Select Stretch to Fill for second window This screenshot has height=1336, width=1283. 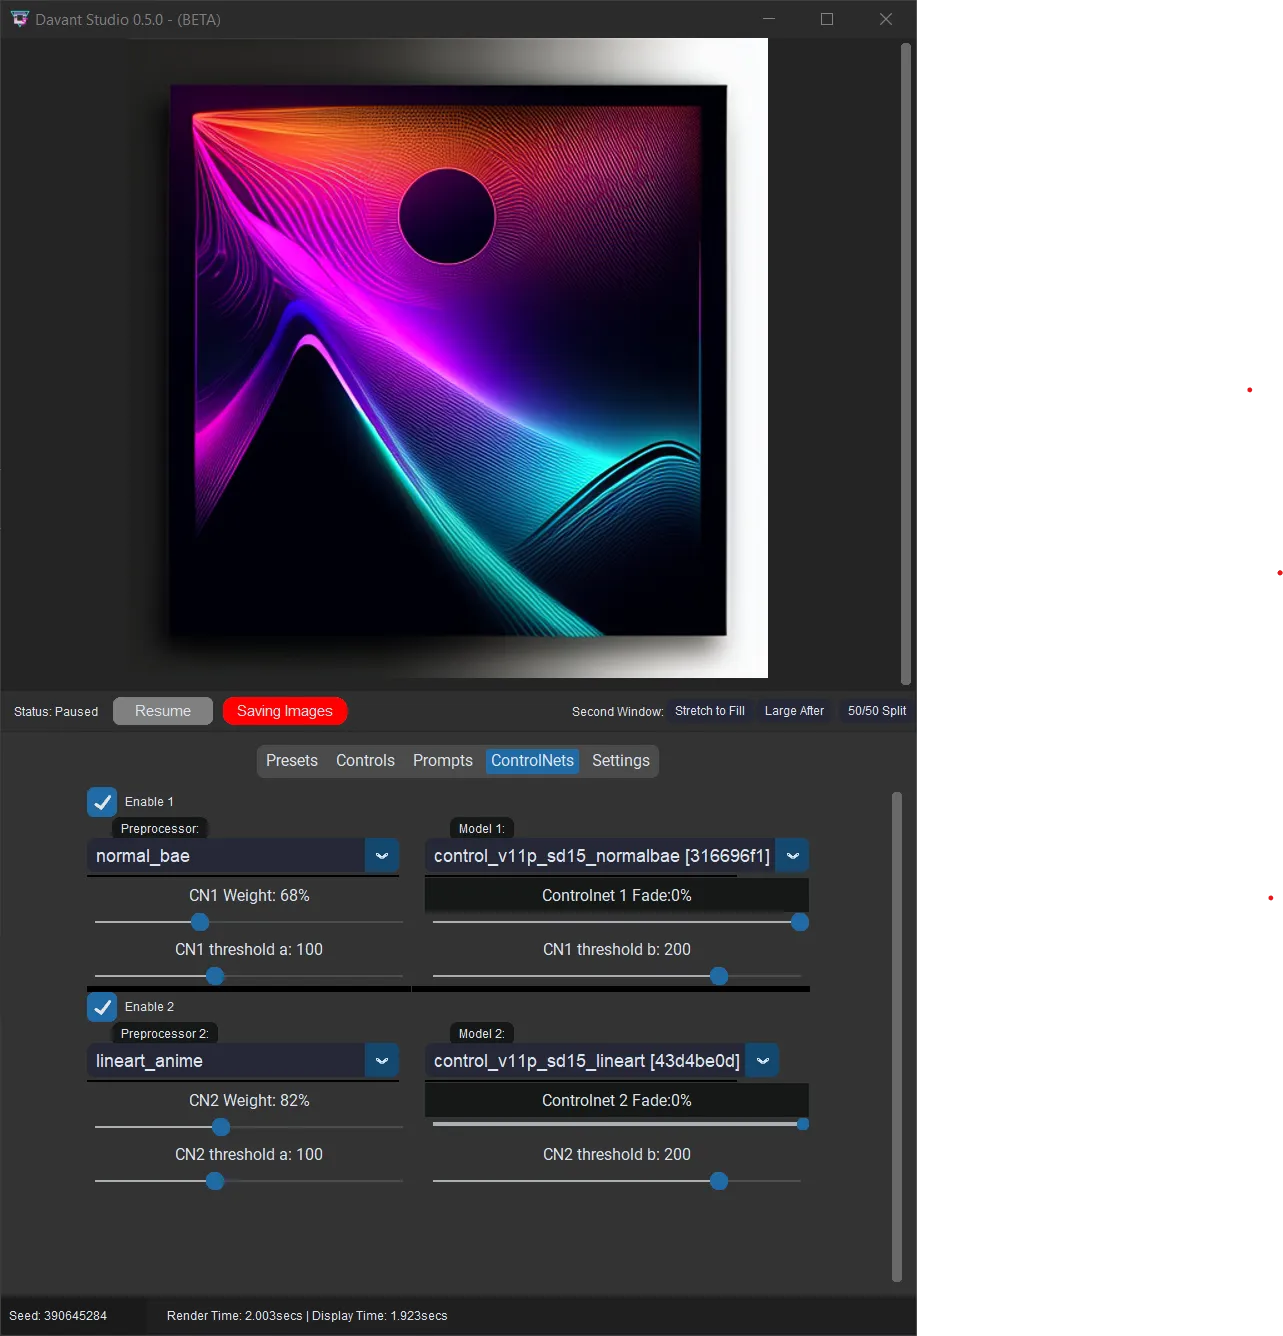[710, 711]
